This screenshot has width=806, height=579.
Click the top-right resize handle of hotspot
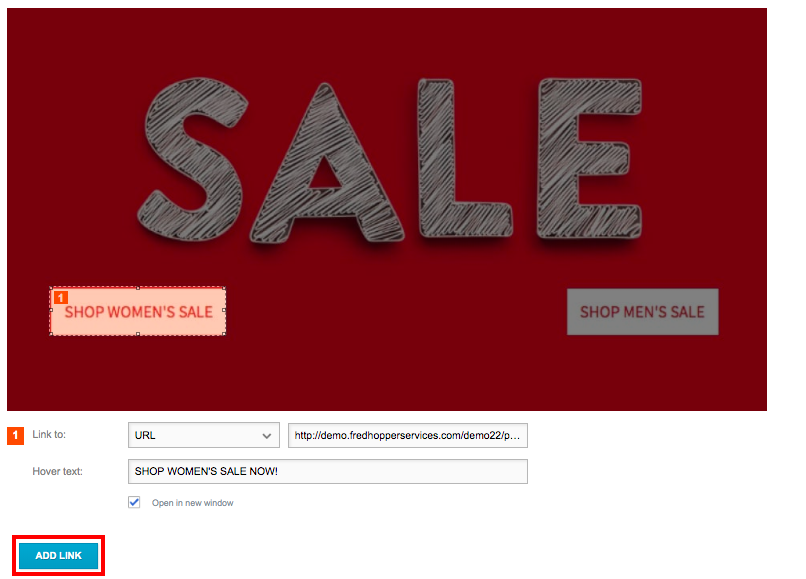pos(224,288)
